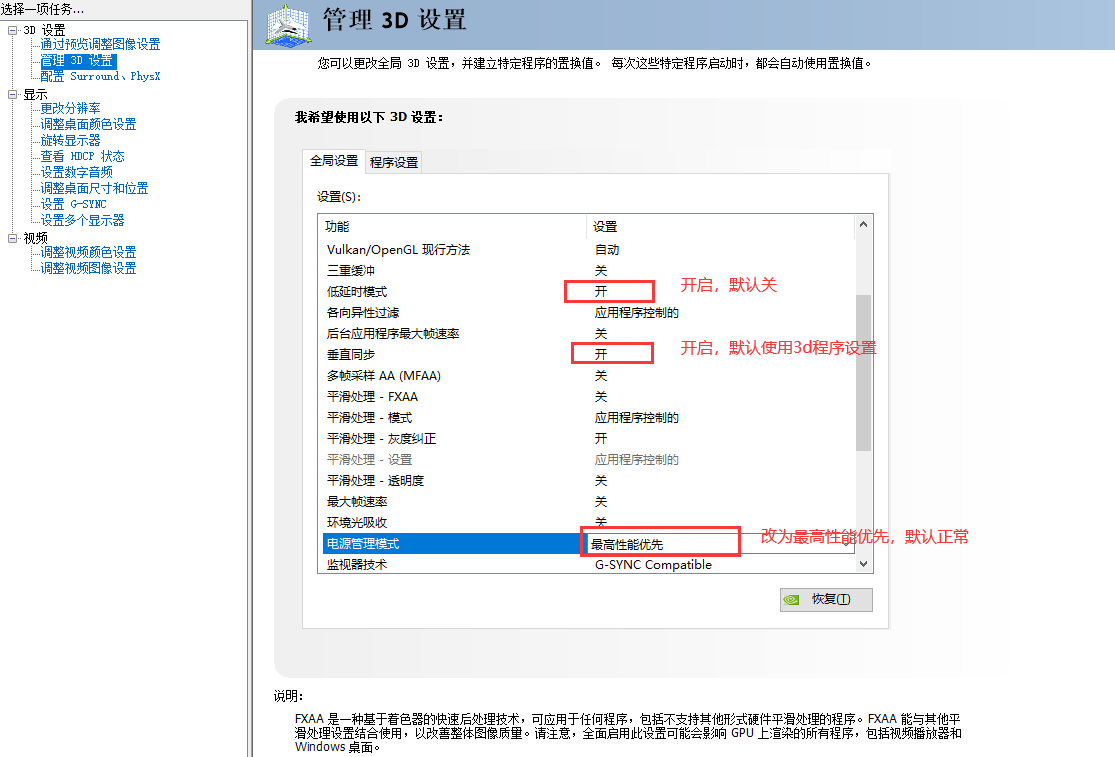Open 设置数字音频 page

click(x=76, y=173)
